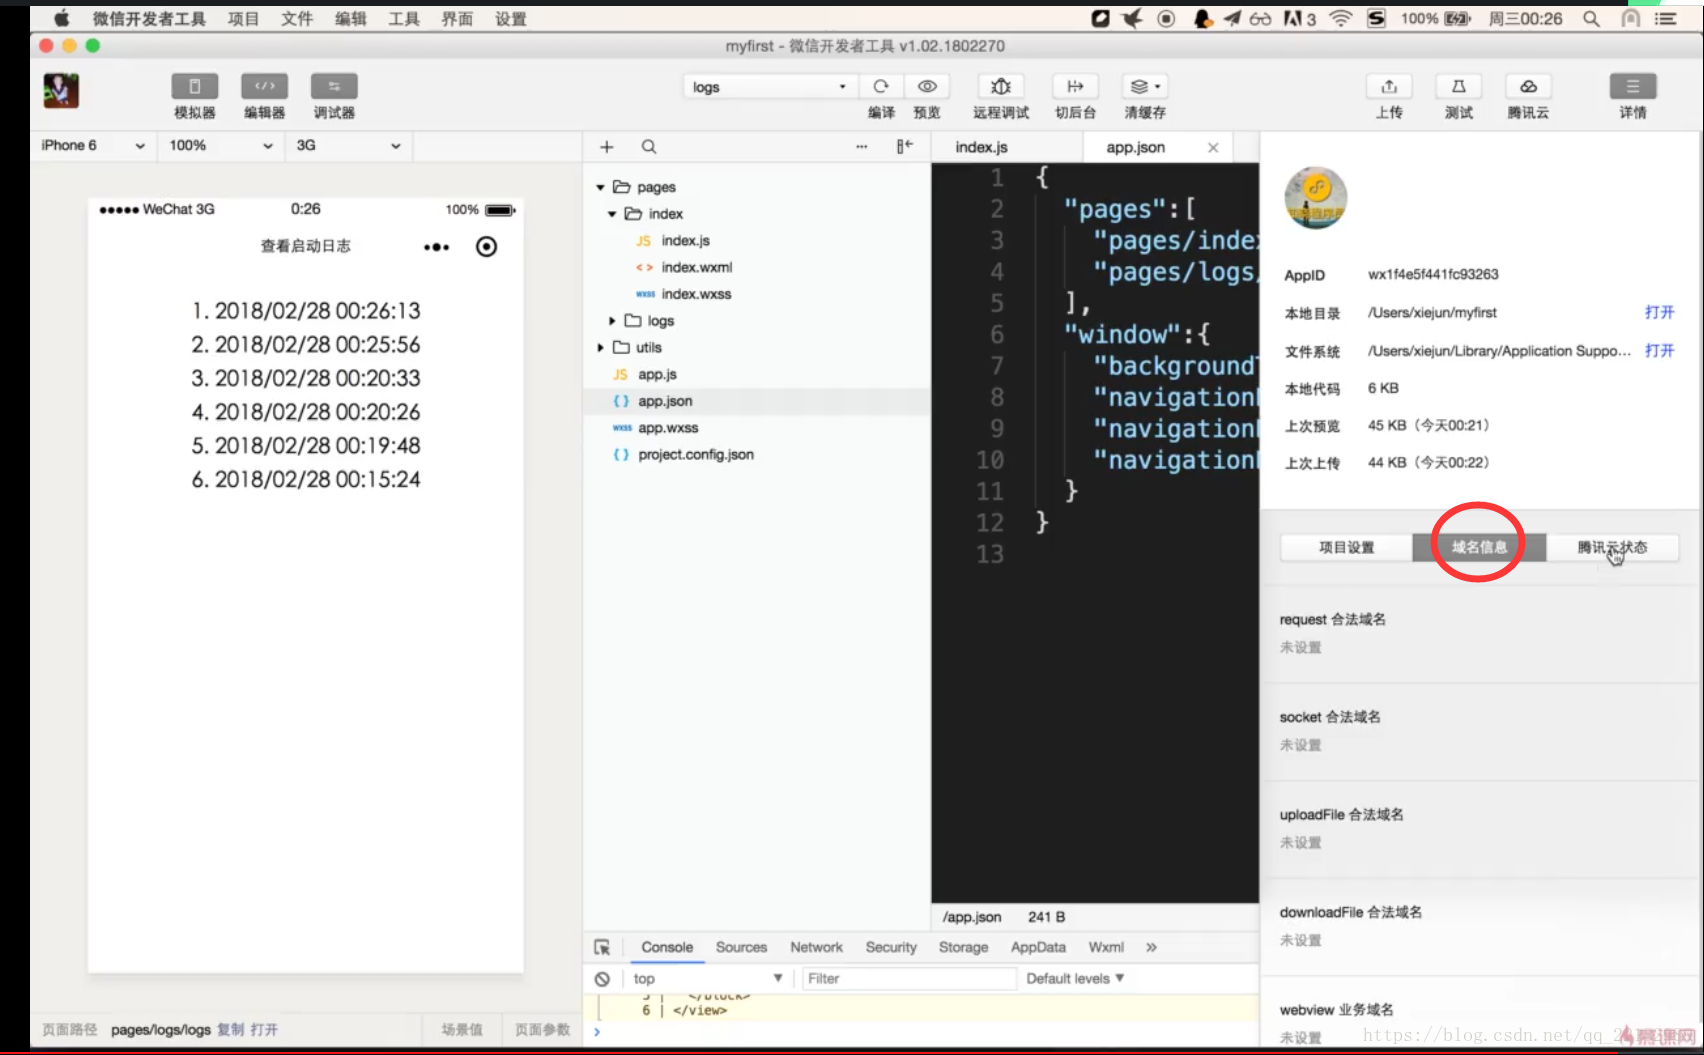
Task: Open the page path link
Action: point(264,1030)
